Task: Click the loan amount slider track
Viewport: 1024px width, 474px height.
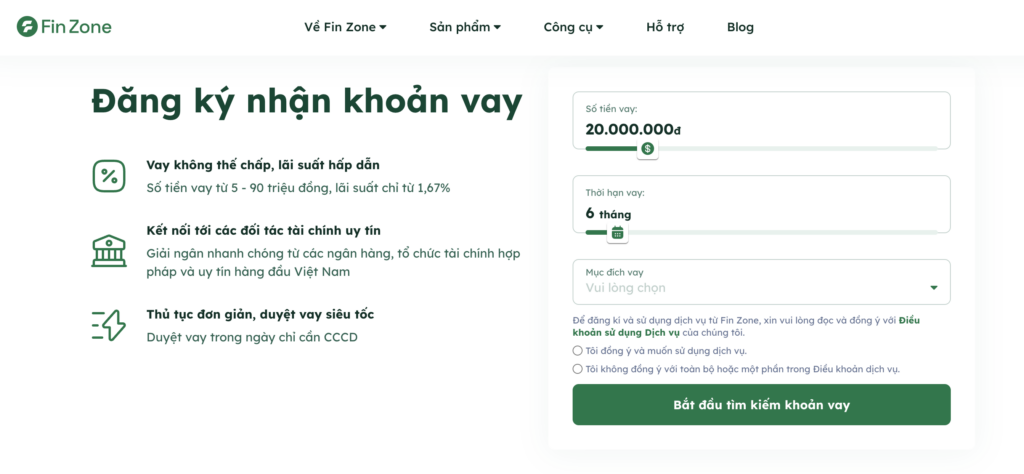Action: 800,148
